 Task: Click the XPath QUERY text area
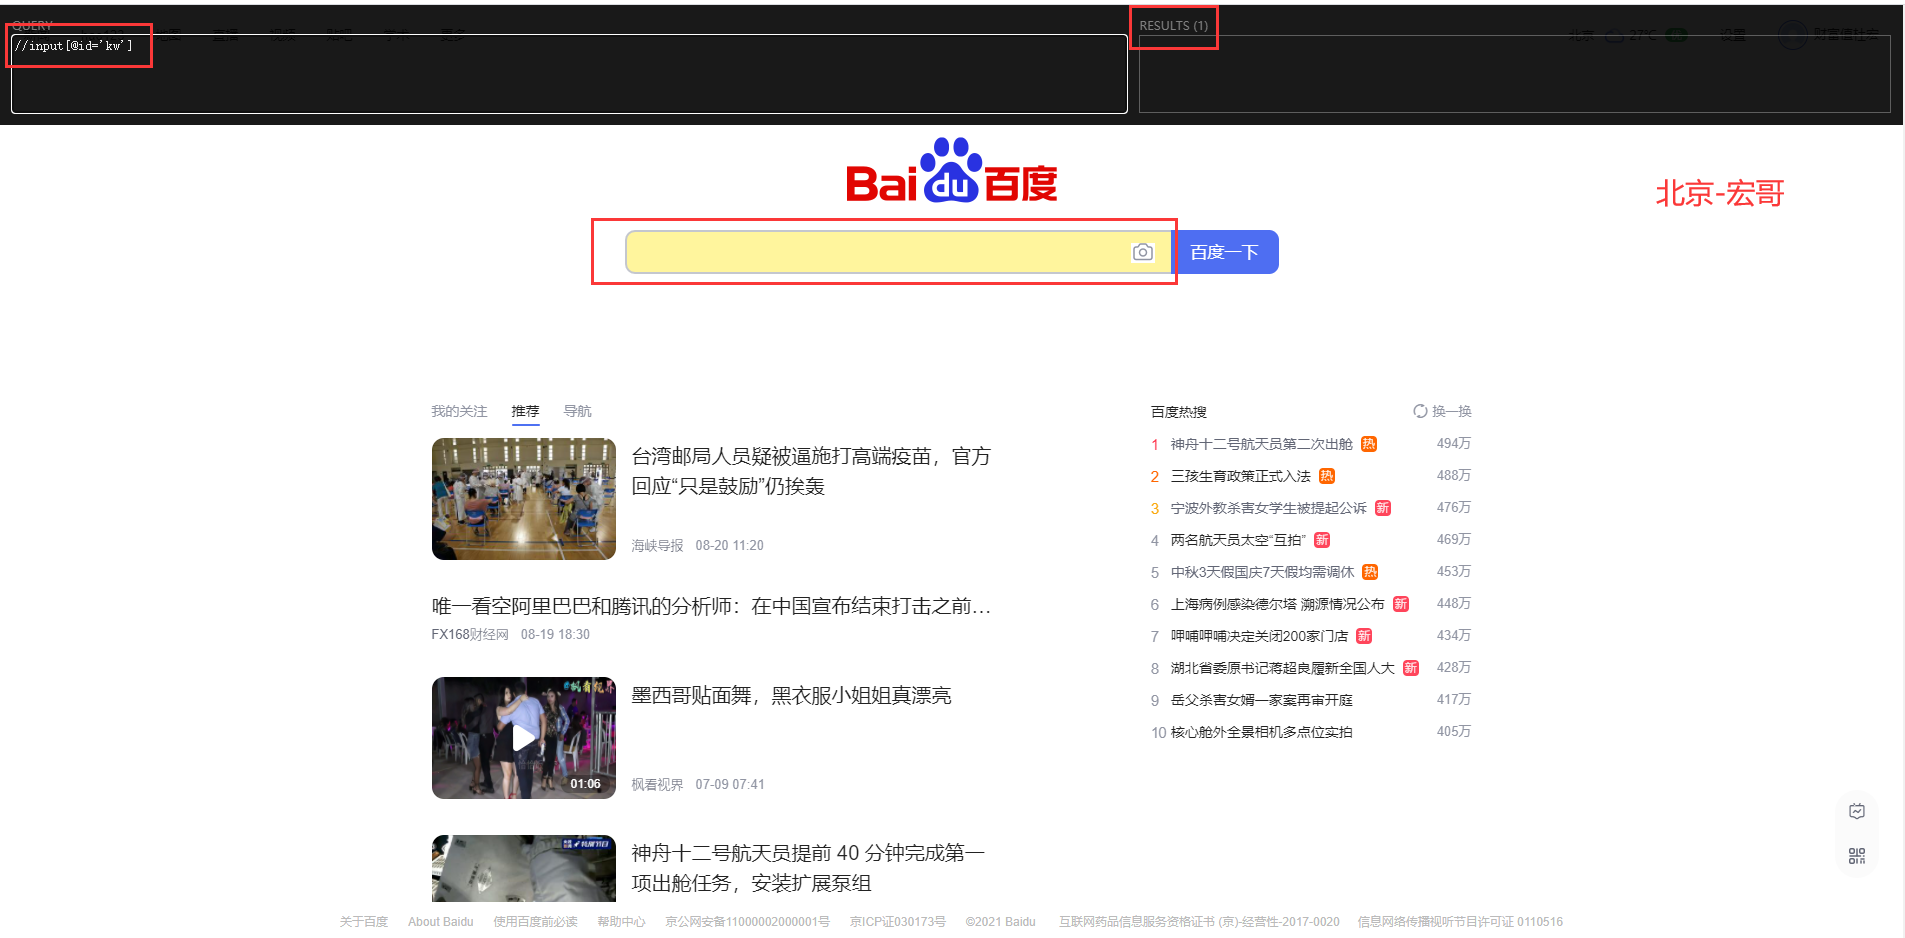point(569,74)
